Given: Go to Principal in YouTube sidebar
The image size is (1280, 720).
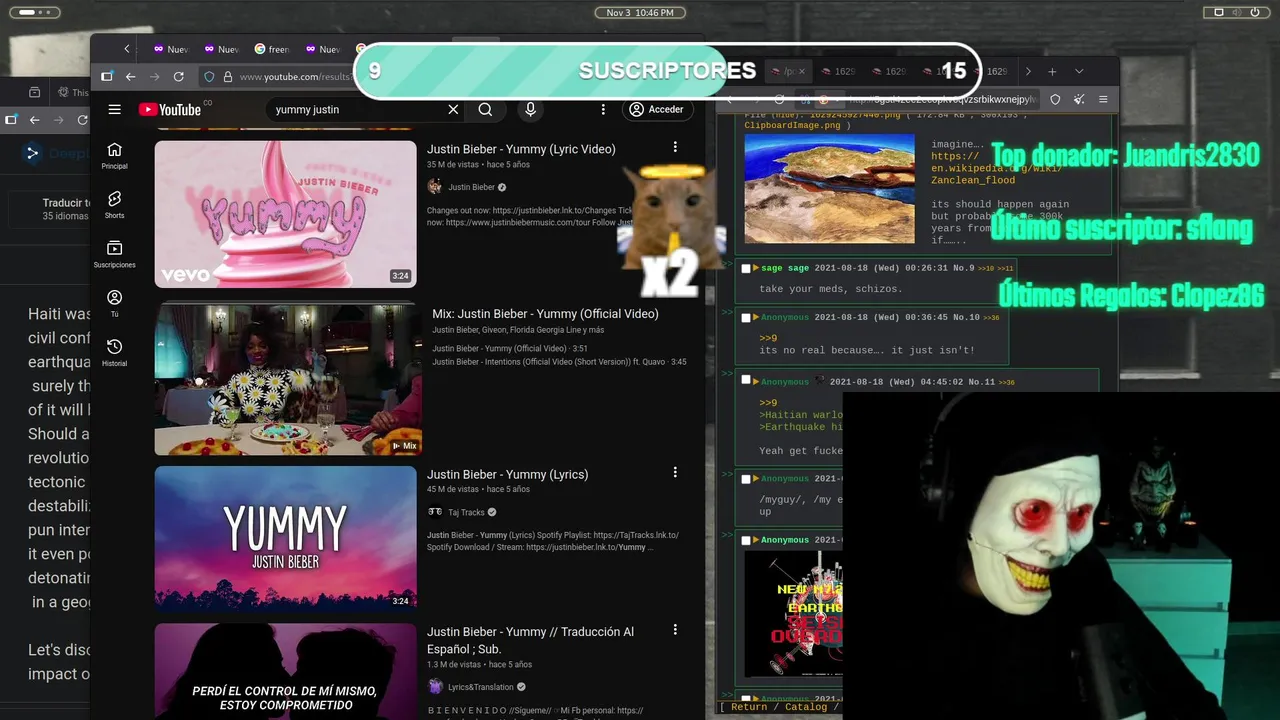Looking at the screenshot, I should 114,156.
